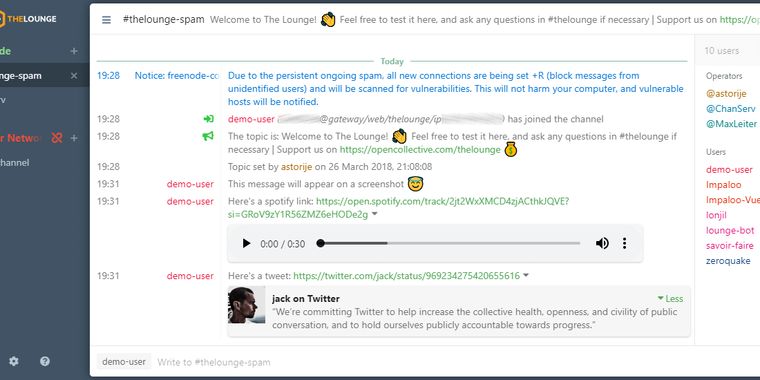Click demo-user nick on Spotify message

pos(190,202)
